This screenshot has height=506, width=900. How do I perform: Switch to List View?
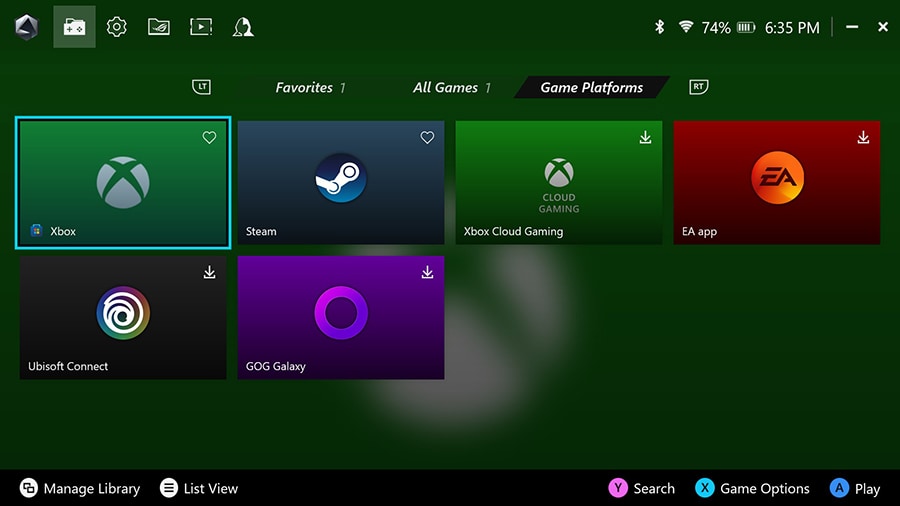[199, 489]
